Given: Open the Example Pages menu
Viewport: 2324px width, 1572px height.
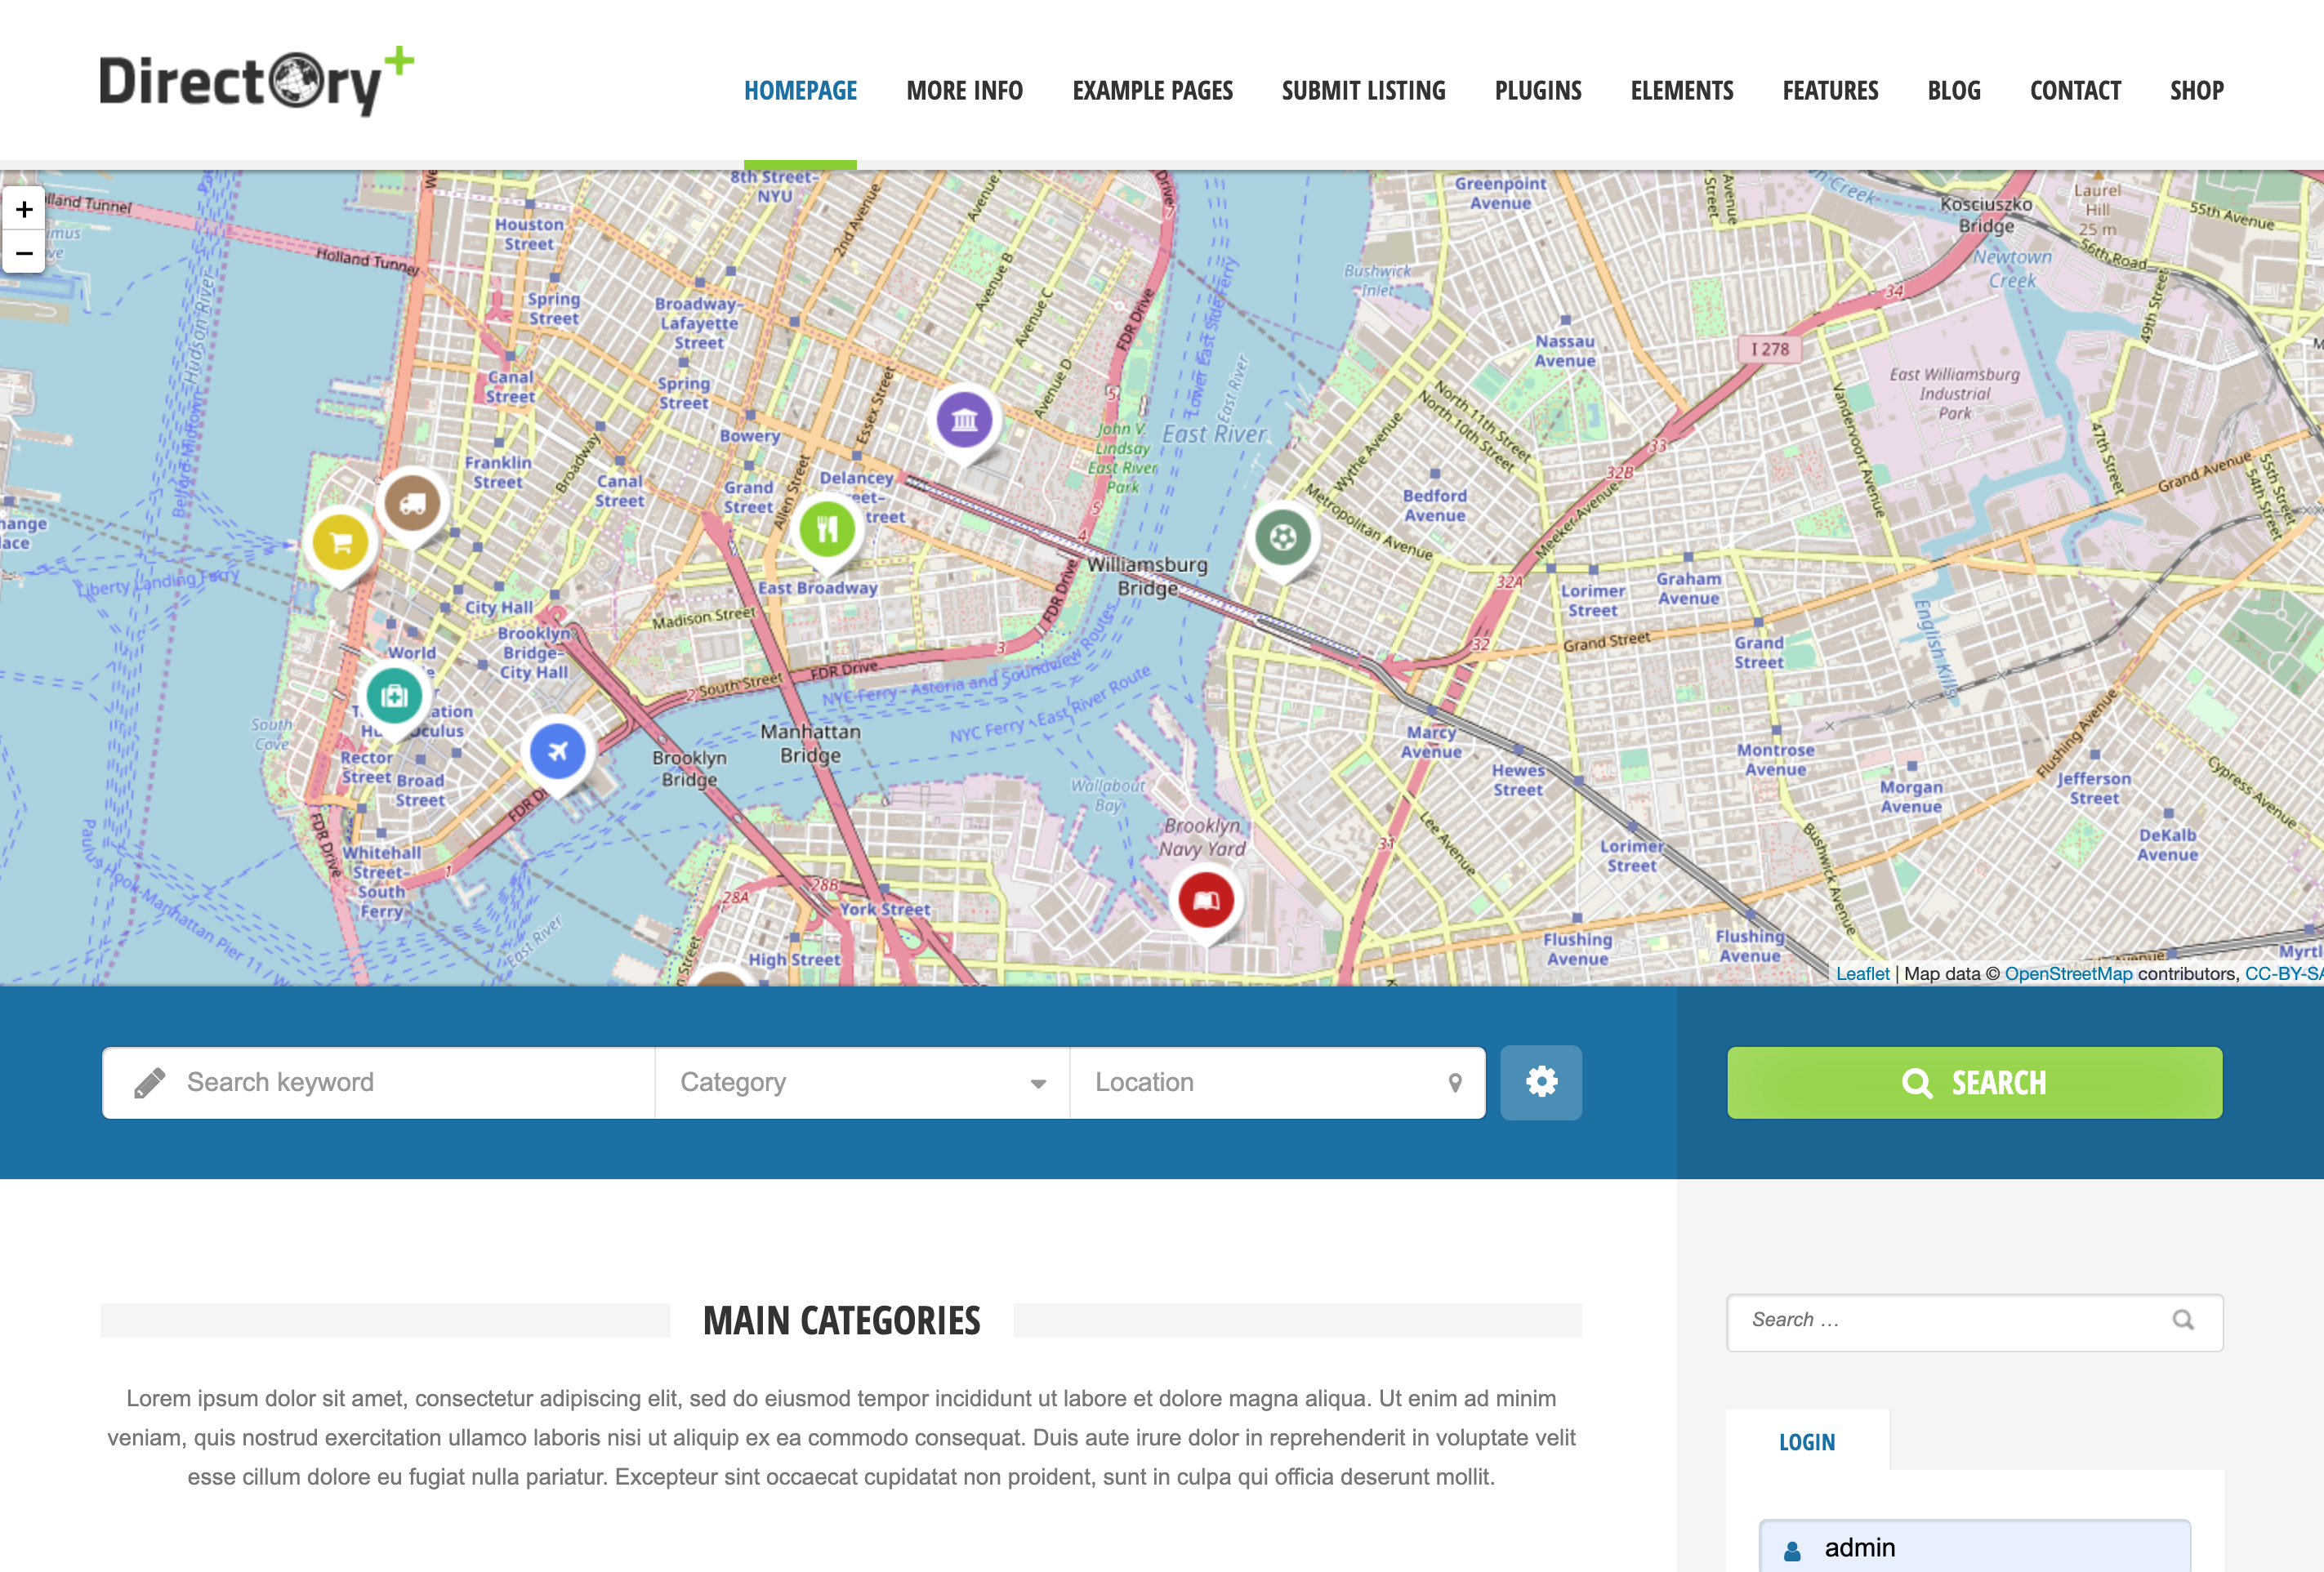Looking at the screenshot, I should [x=1152, y=91].
